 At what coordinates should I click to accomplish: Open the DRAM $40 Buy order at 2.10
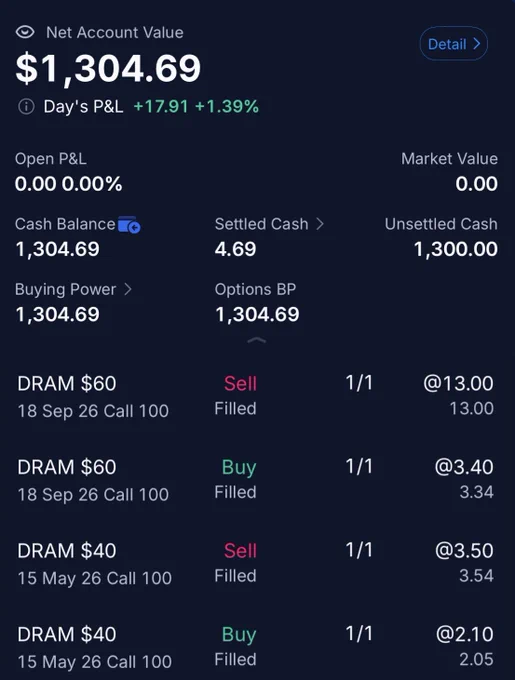pos(256,647)
